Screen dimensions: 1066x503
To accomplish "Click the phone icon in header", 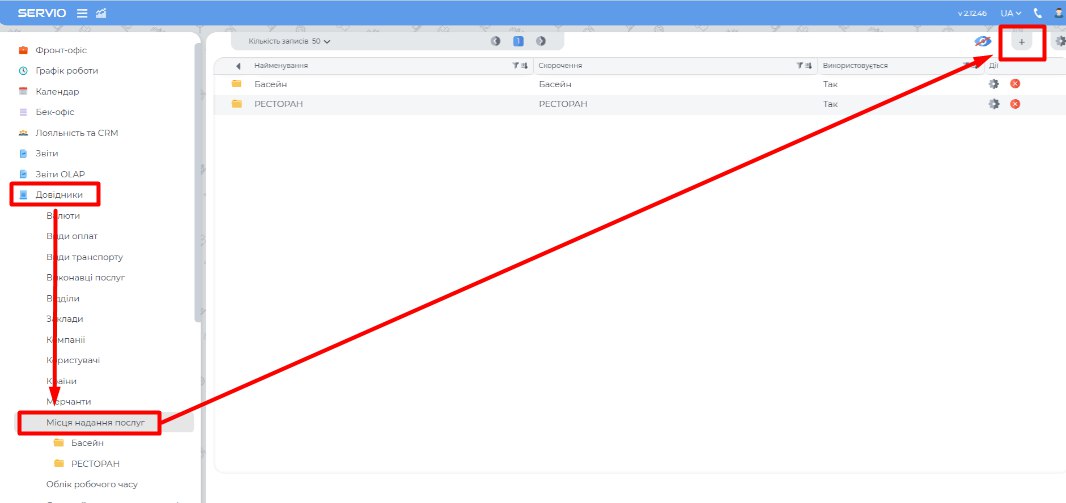I will tap(1037, 13).
